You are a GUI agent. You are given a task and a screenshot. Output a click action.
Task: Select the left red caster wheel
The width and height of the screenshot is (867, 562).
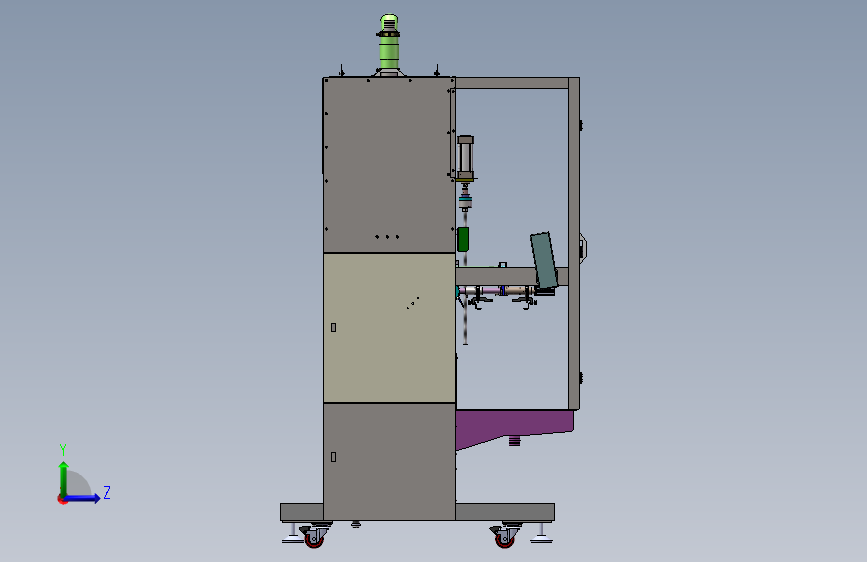point(314,538)
